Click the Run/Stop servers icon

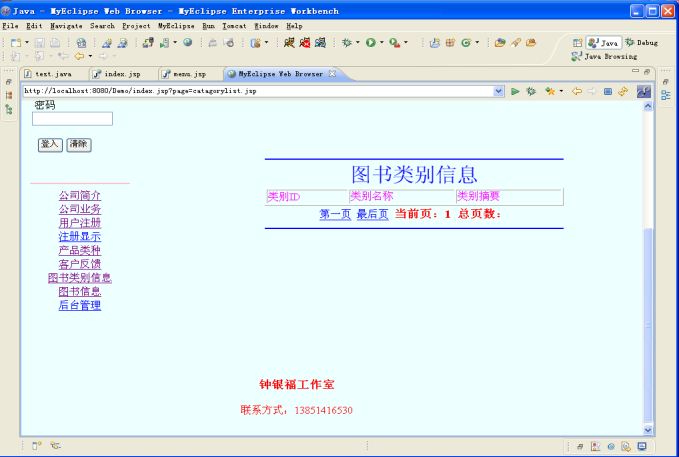click(x=165, y=42)
